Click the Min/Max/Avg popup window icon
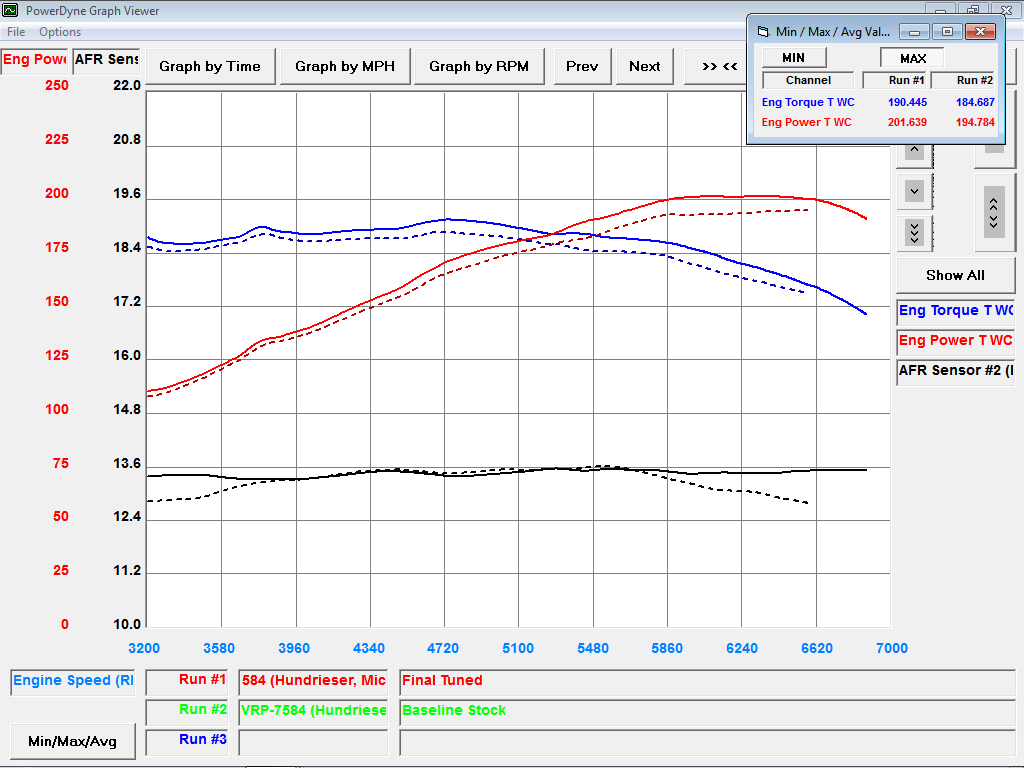 (x=762, y=32)
